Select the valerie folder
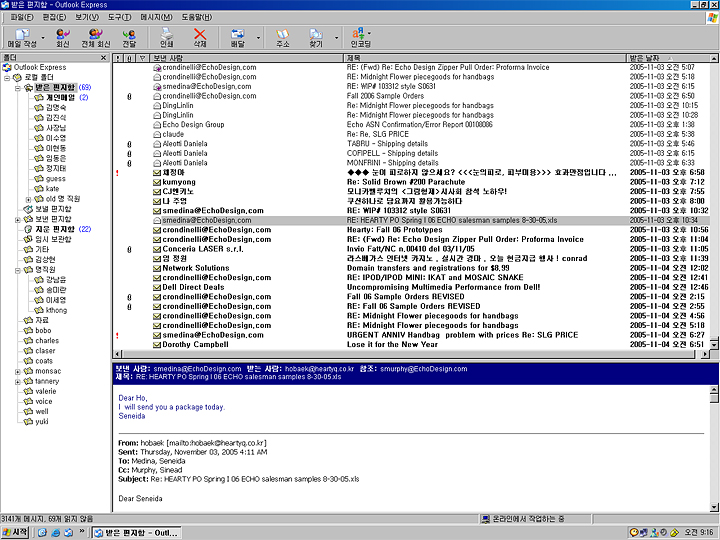The width and height of the screenshot is (720, 540). [40, 391]
